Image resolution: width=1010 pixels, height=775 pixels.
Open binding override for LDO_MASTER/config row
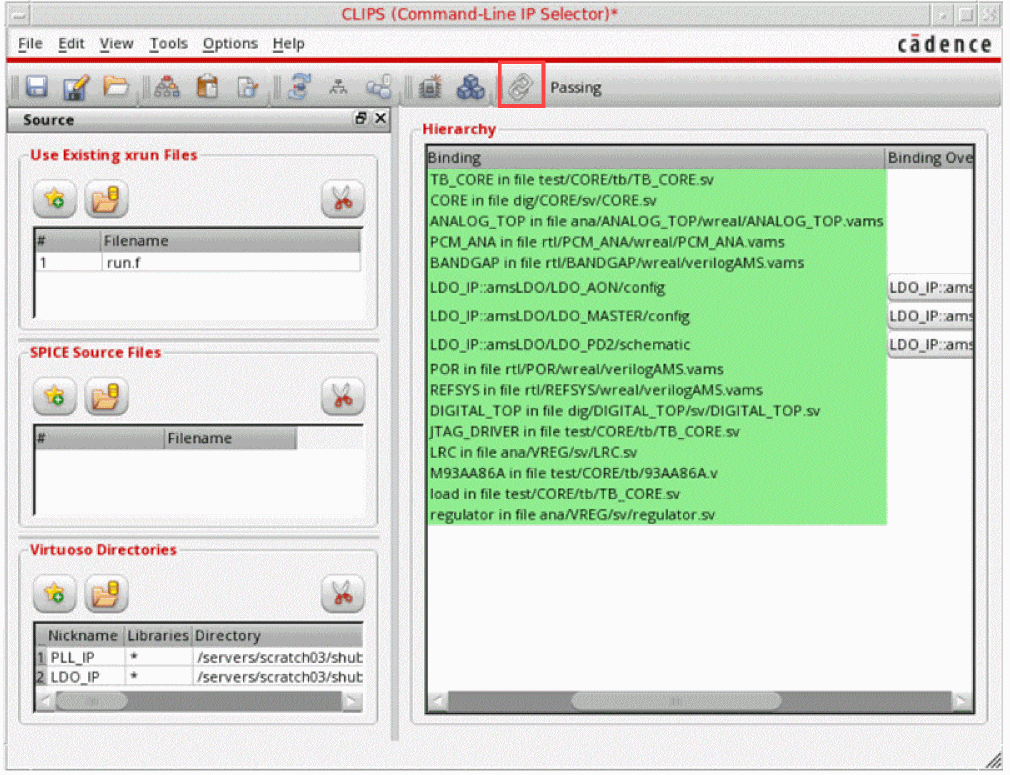coord(930,316)
